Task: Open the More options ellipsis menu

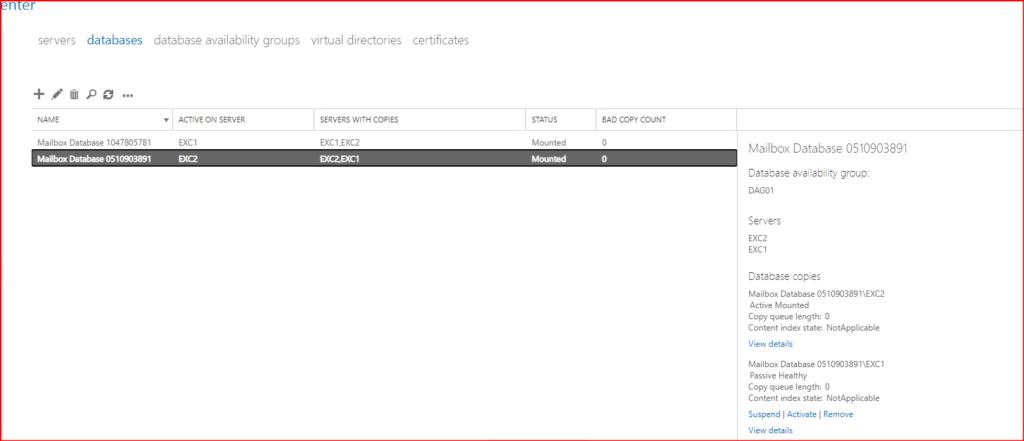Action: (128, 96)
